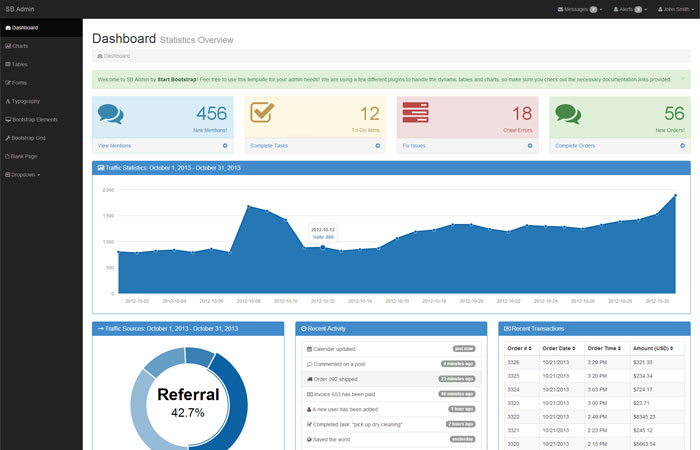Click arrow icon beside View Mentions
The width and height of the screenshot is (700, 450).
pos(225,146)
